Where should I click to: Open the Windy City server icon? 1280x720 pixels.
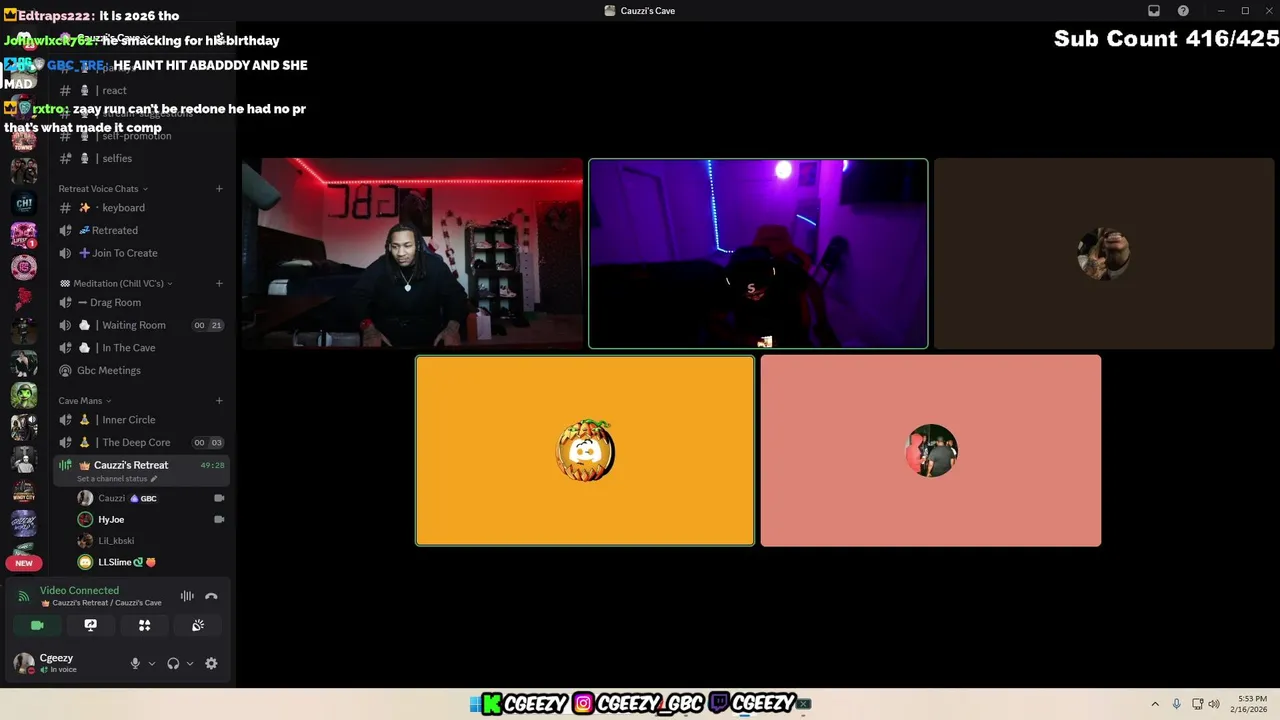[x=24, y=491]
